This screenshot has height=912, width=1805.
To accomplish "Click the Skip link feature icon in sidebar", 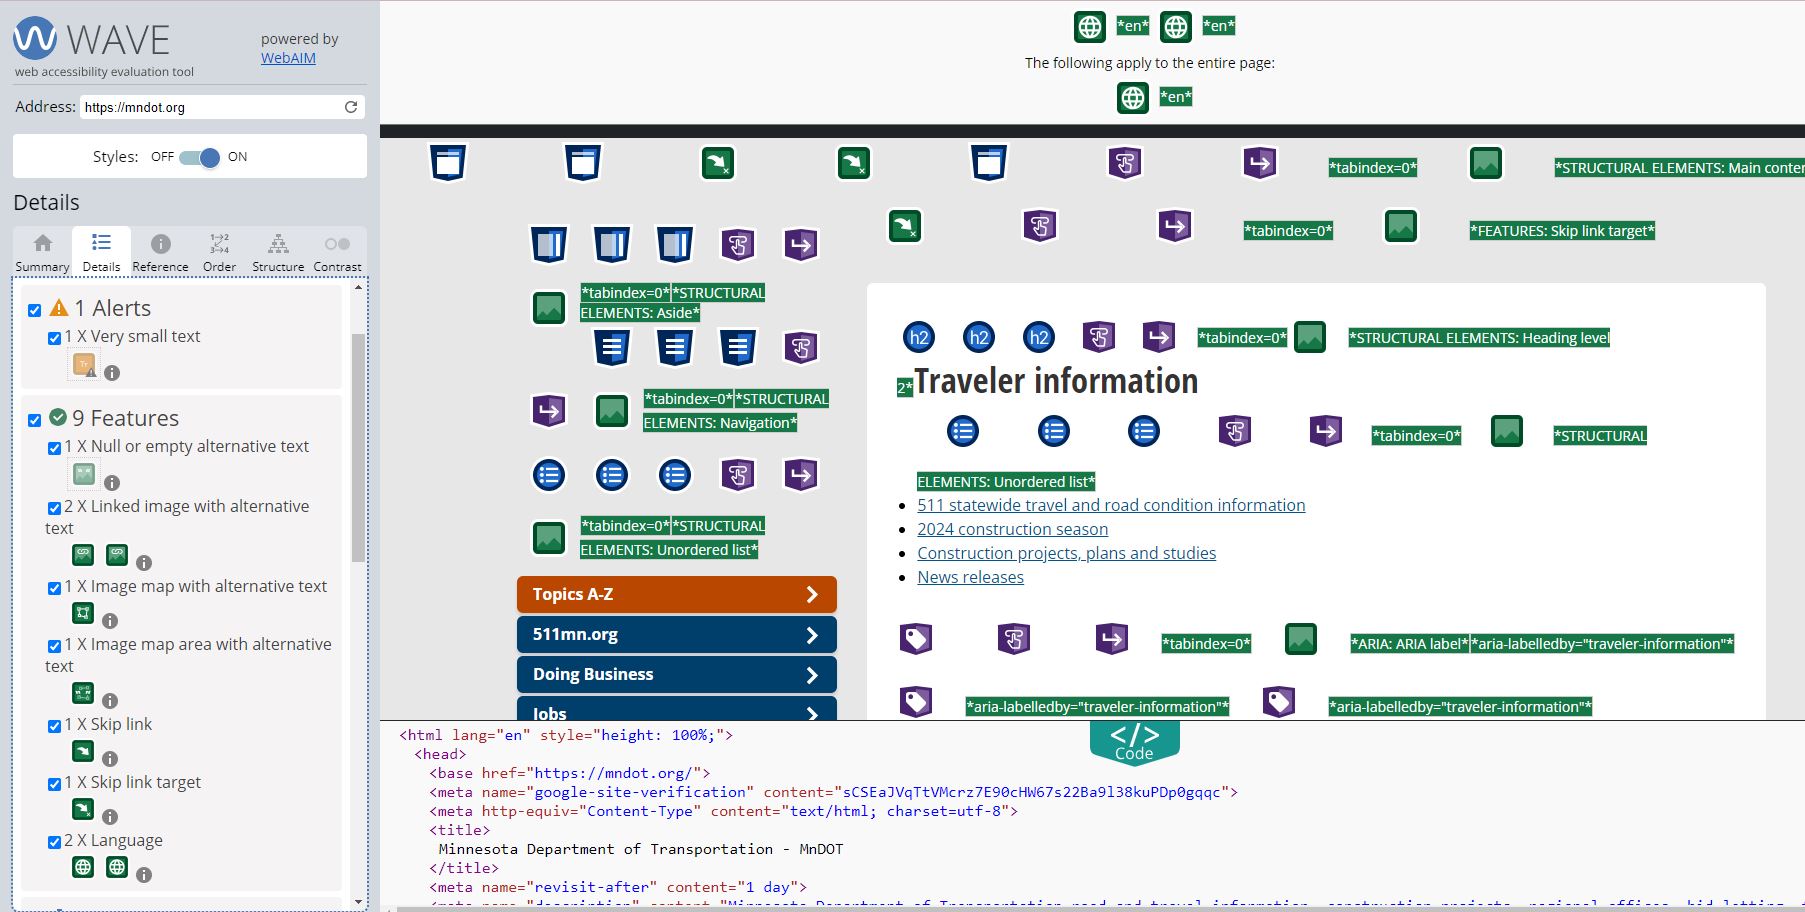I will click(x=83, y=751).
